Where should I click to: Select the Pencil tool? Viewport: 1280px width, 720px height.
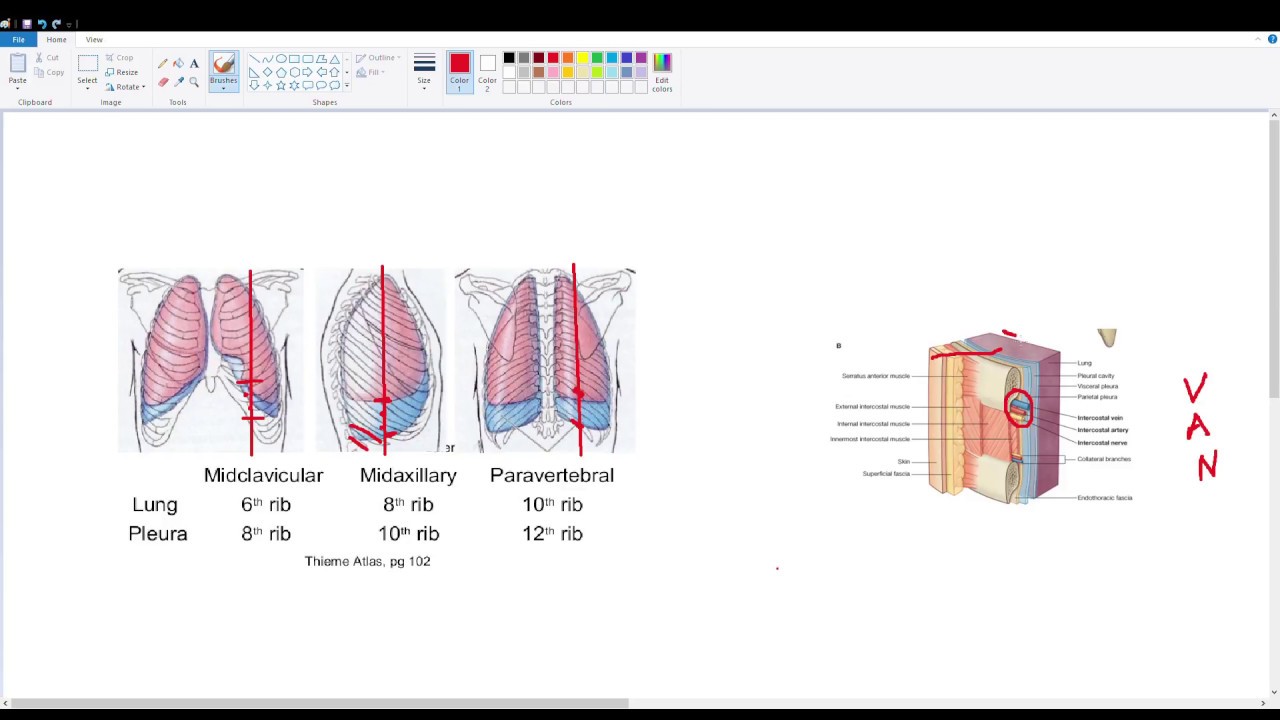click(162, 63)
